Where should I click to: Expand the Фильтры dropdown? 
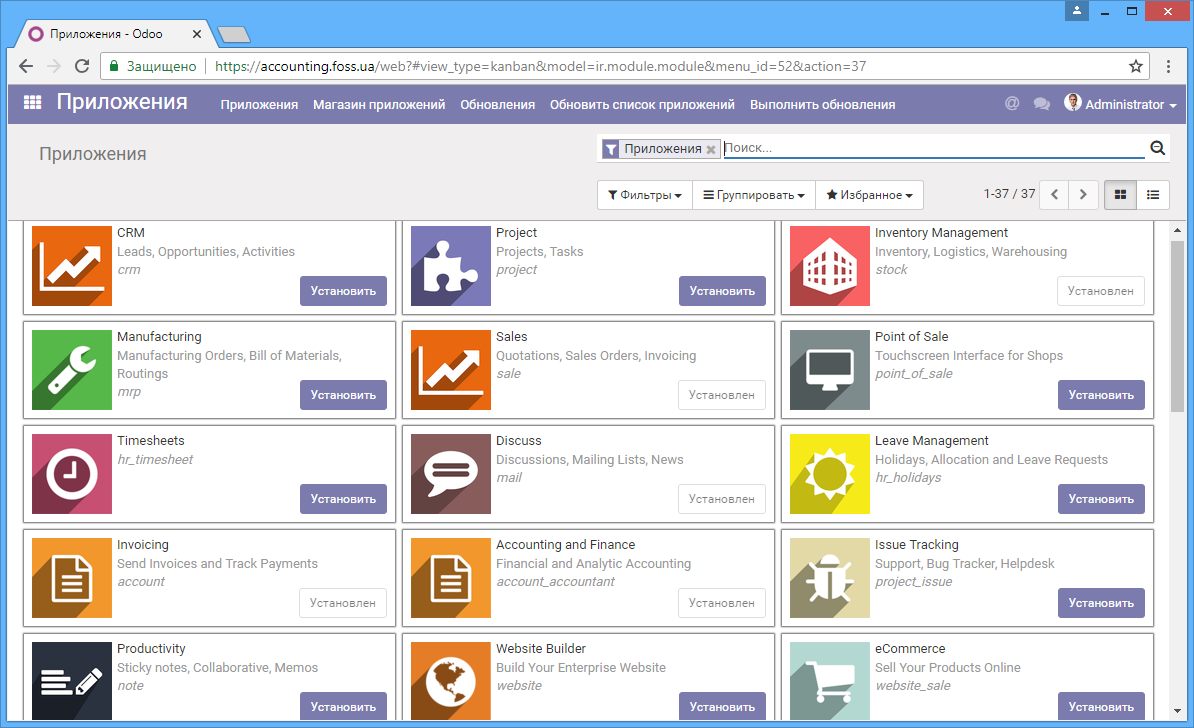click(x=645, y=195)
